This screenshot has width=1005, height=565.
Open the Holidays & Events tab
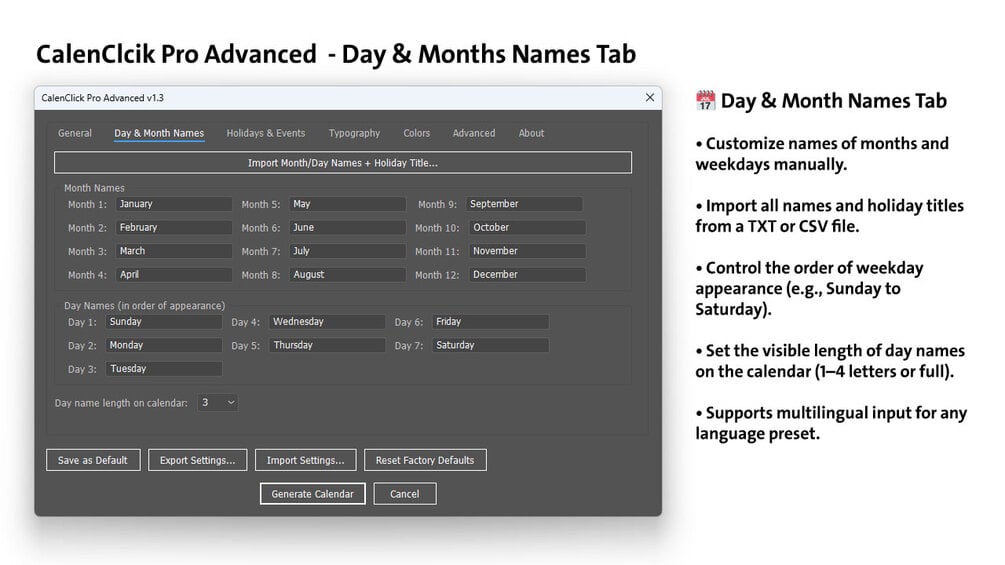click(x=265, y=133)
